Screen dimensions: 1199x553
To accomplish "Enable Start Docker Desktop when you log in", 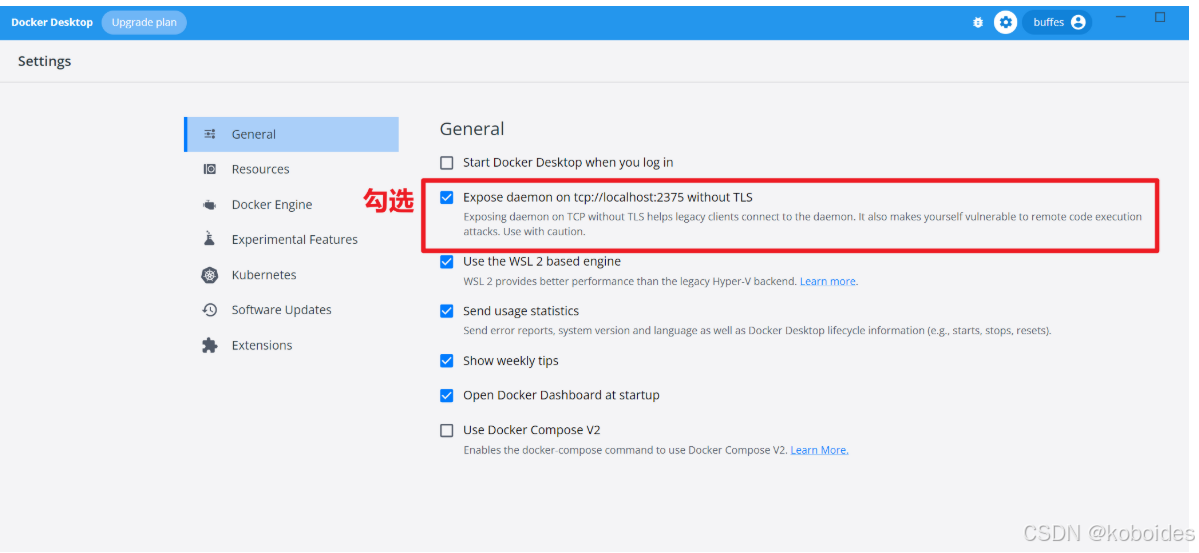I will click(447, 162).
